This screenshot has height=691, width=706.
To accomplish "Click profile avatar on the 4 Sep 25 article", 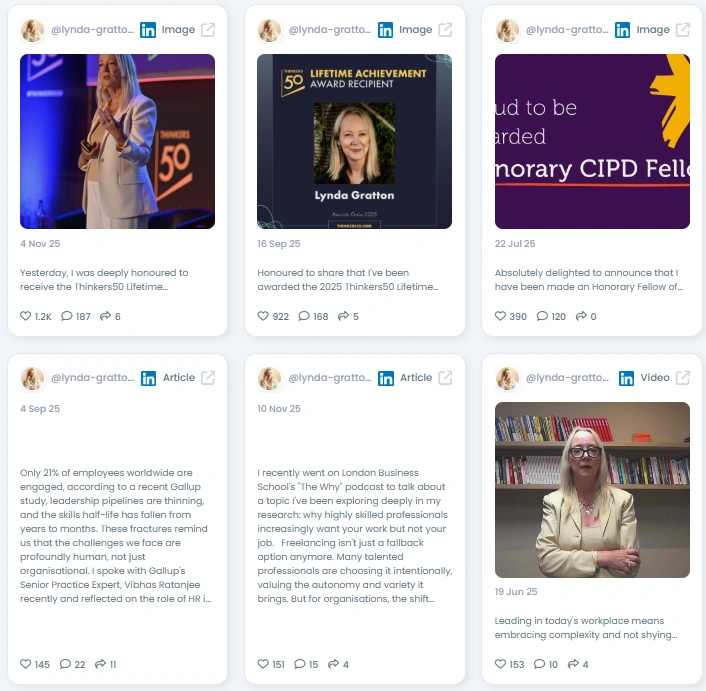I will click(x=32, y=378).
